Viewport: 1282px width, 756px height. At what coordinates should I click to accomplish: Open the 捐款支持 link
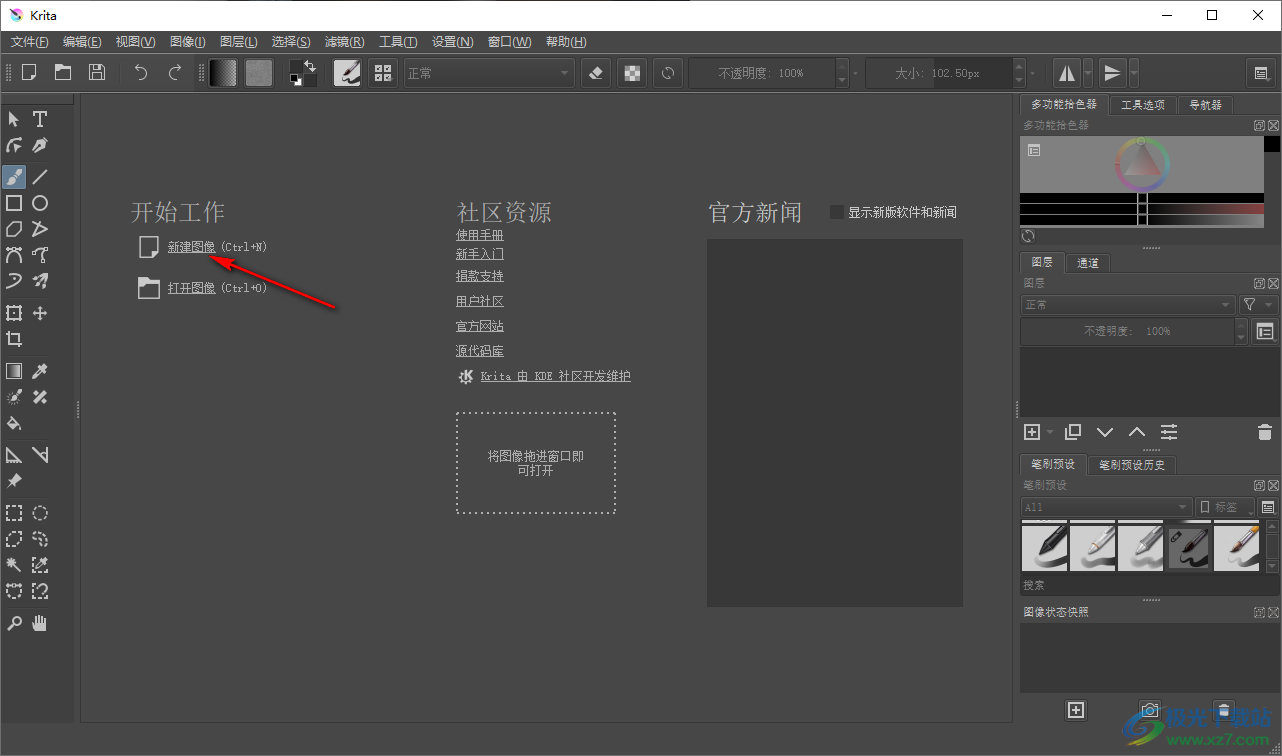pyautogui.click(x=480, y=276)
